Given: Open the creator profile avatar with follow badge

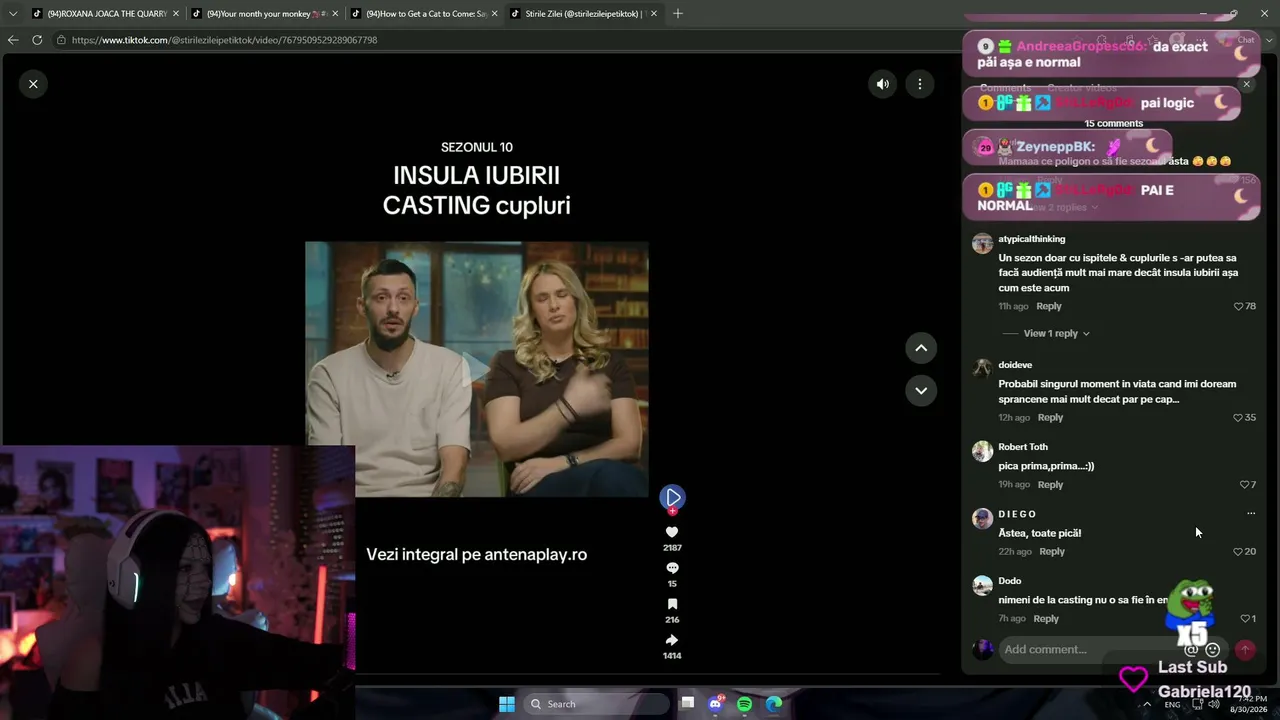Looking at the screenshot, I should (672, 498).
